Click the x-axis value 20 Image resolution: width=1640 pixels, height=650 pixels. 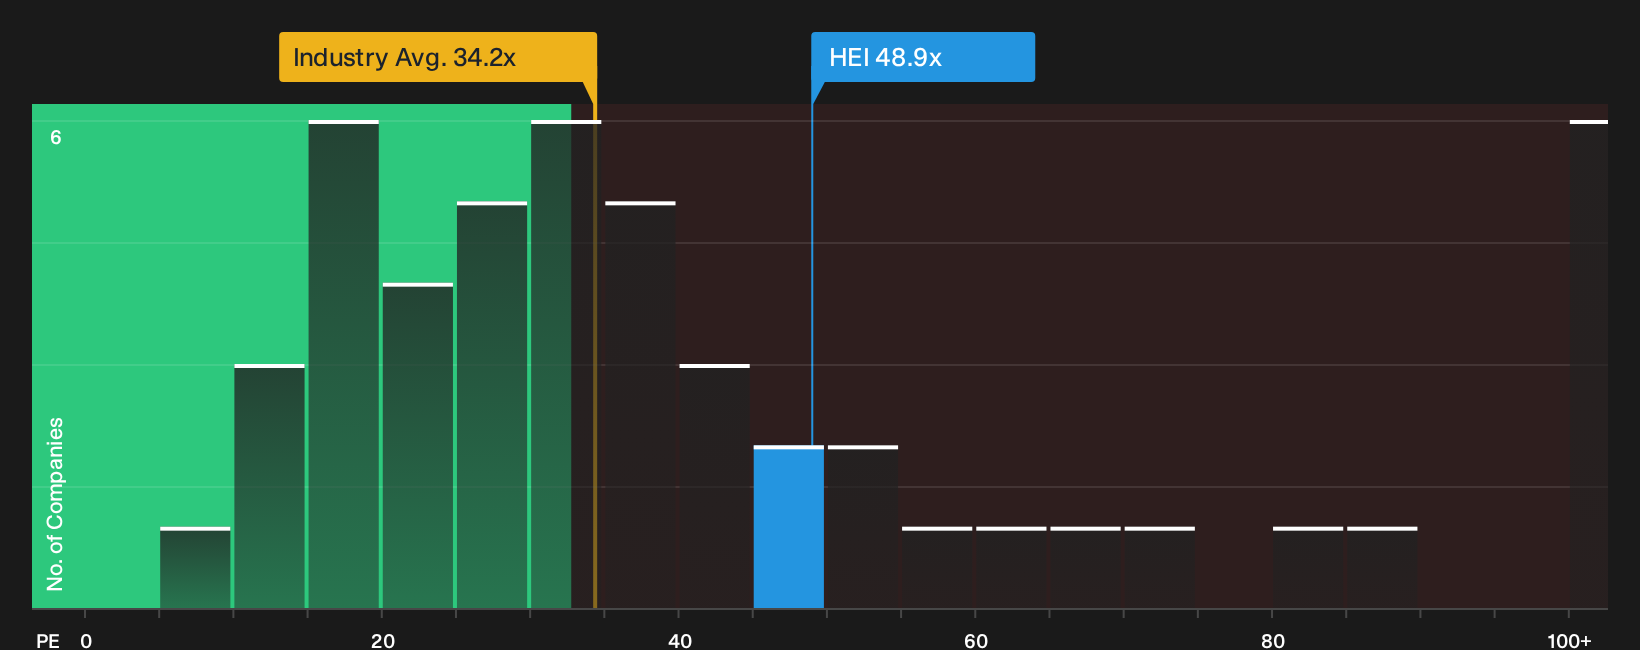383,641
